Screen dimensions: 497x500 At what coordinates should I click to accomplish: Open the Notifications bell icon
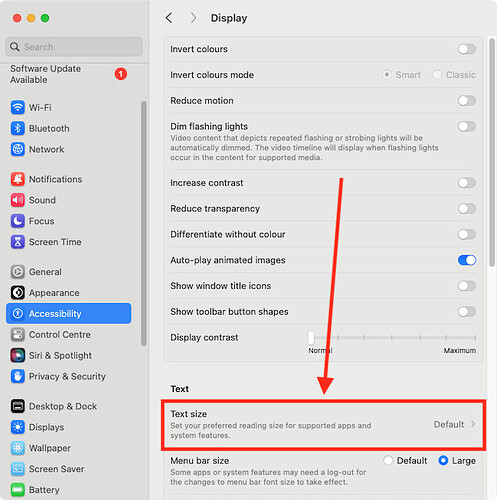(17, 179)
